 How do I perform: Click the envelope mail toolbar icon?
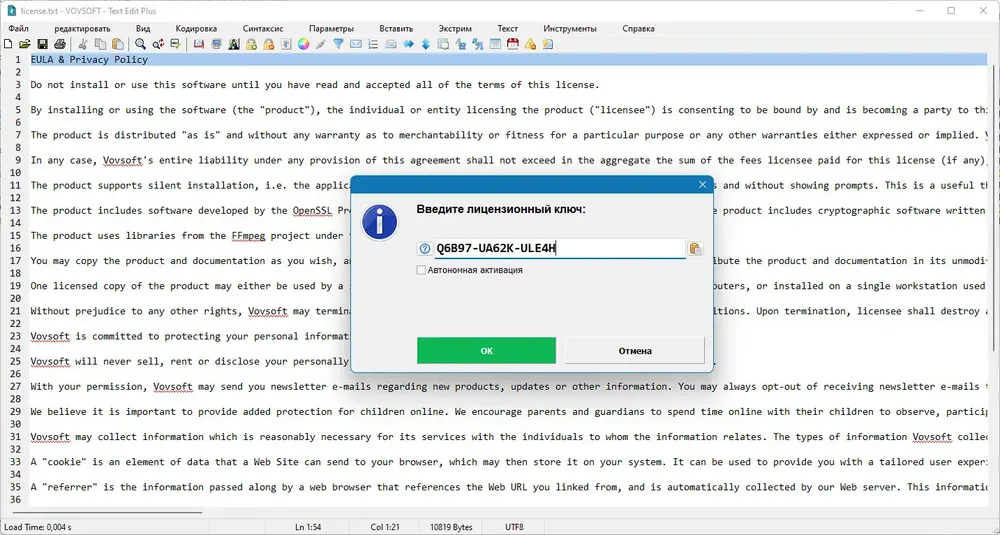pos(356,44)
